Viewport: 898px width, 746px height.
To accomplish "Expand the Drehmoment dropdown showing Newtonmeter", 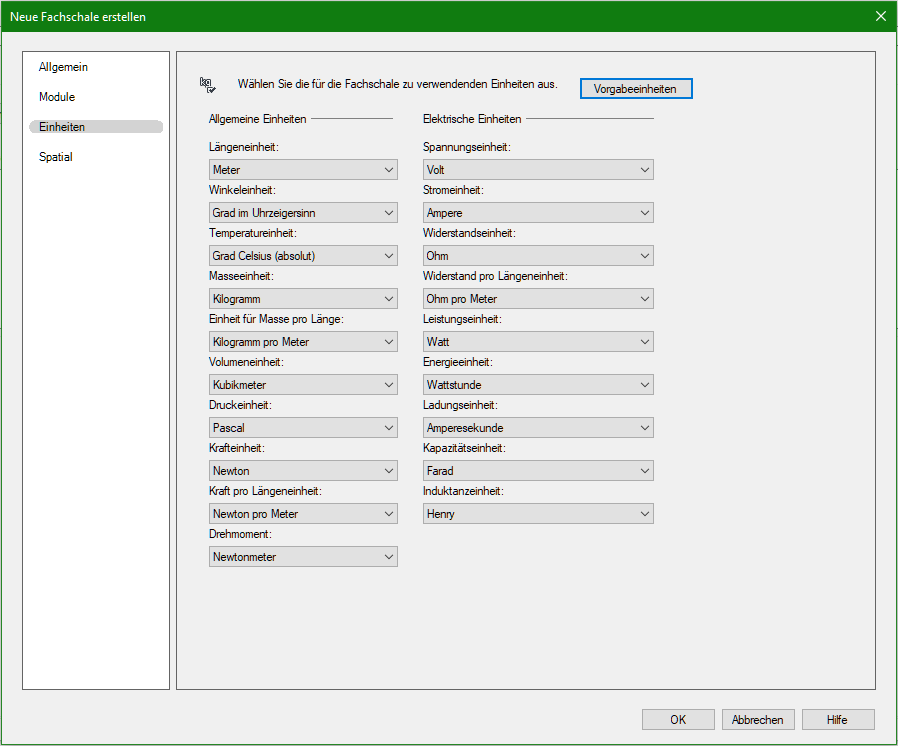I will [x=303, y=556].
